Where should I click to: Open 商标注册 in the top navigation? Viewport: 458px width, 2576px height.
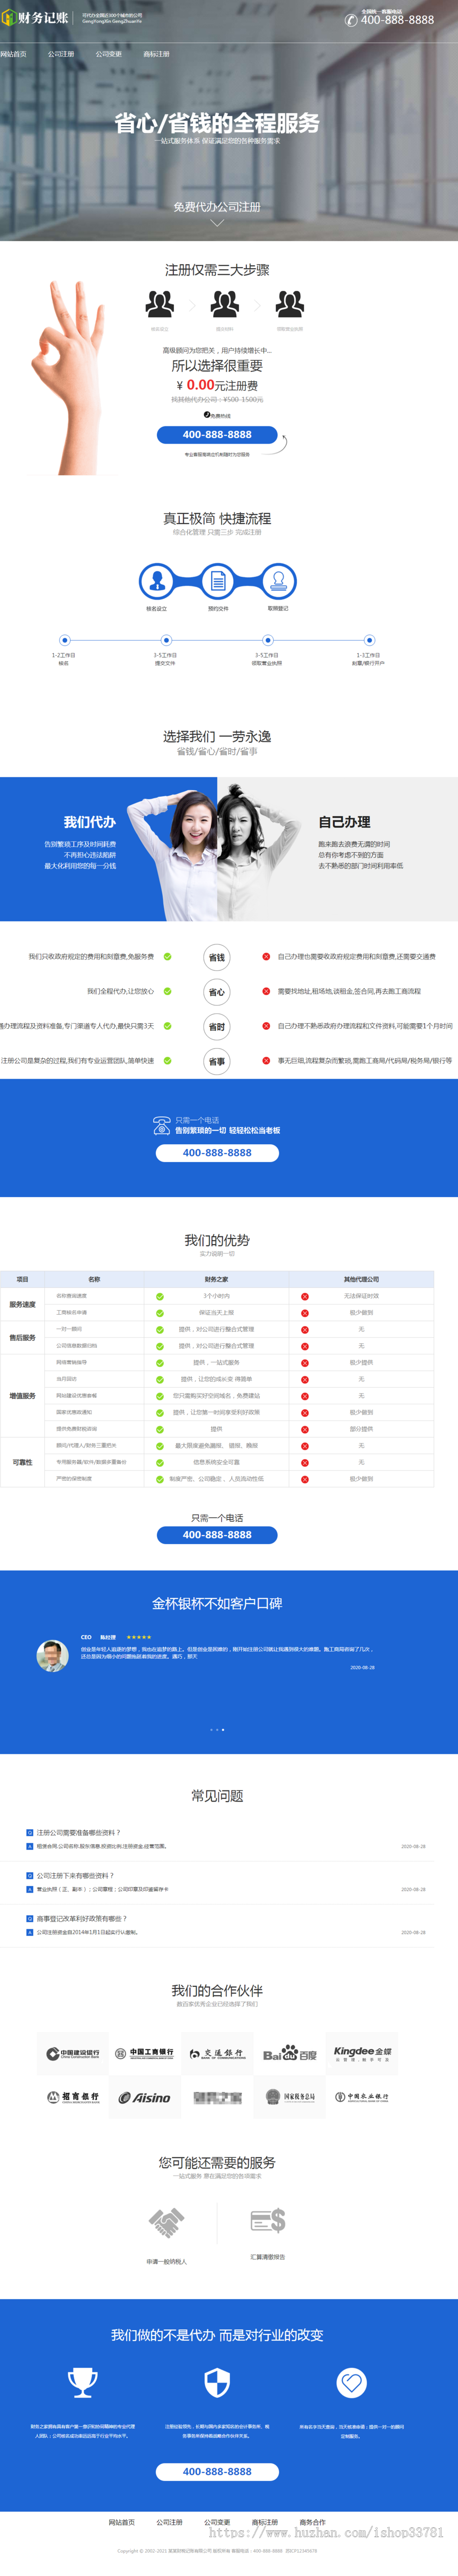[x=156, y=54]
